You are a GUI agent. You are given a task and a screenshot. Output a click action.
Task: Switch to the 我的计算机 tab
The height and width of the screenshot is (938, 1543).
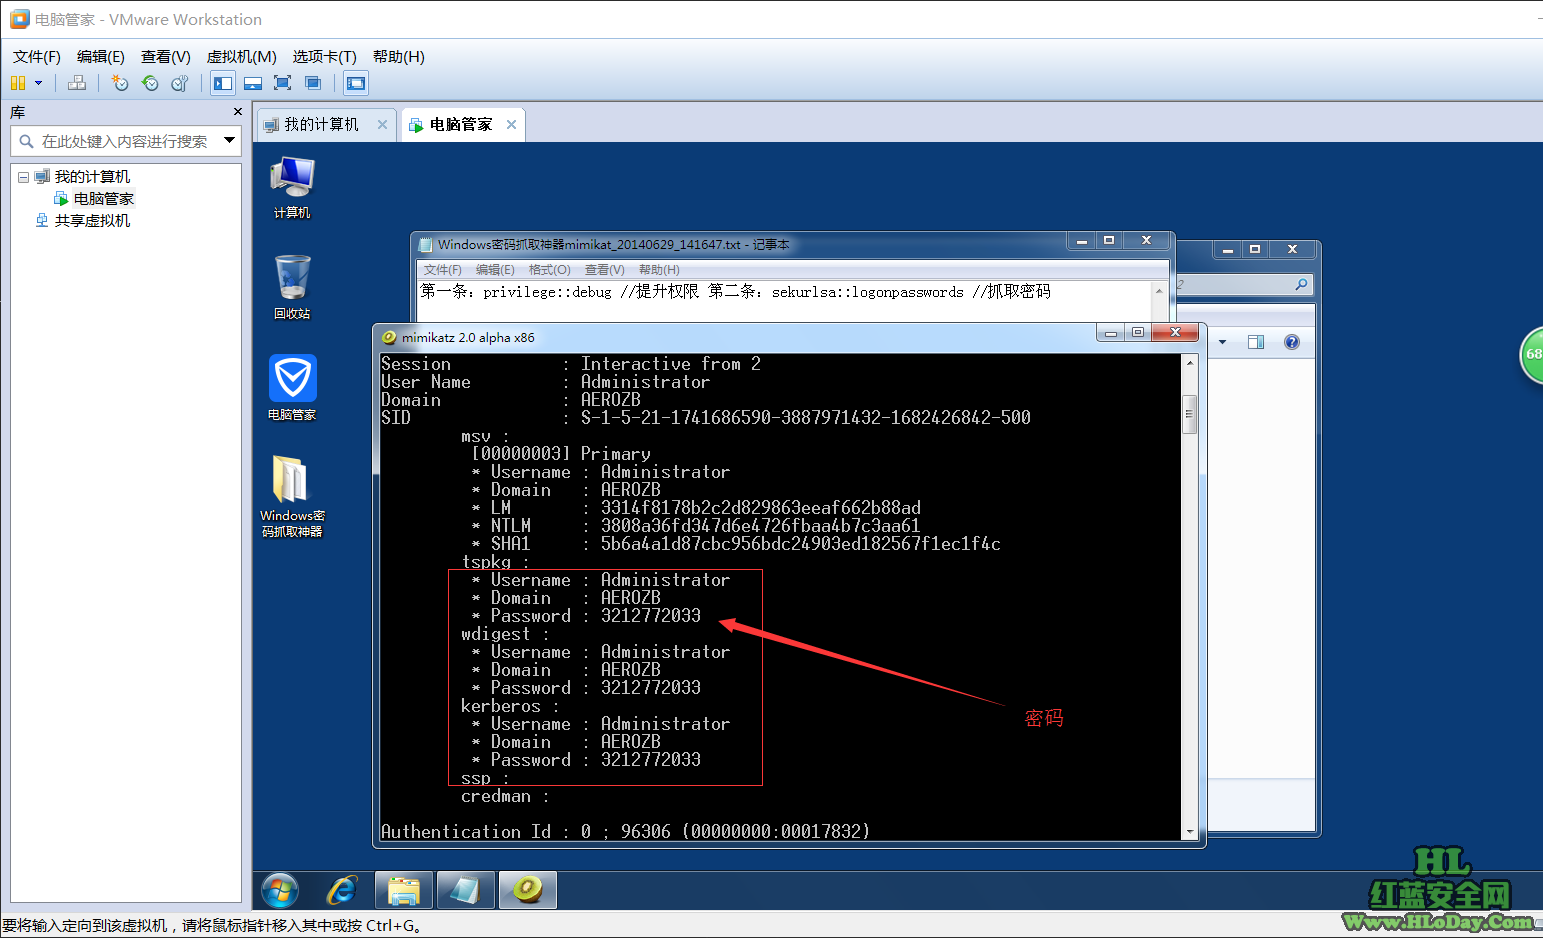click(322, 124)
